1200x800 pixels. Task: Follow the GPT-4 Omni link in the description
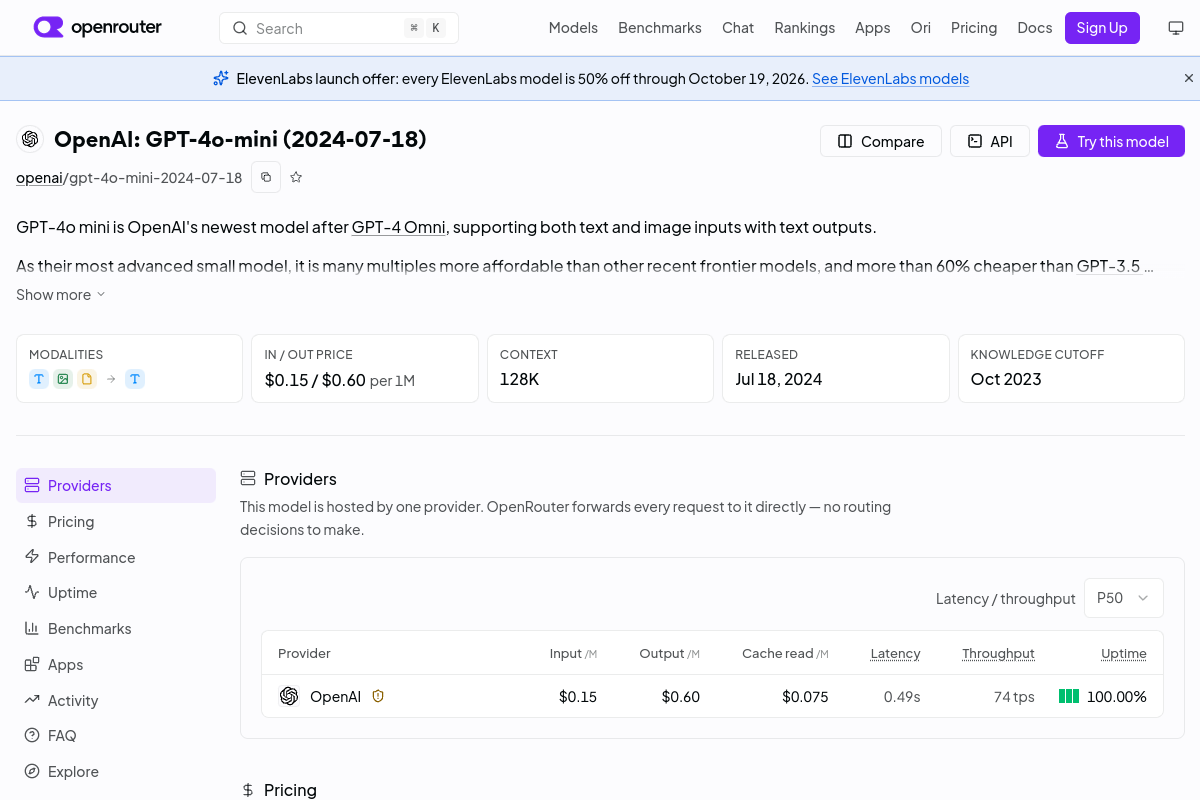point(400,227)
